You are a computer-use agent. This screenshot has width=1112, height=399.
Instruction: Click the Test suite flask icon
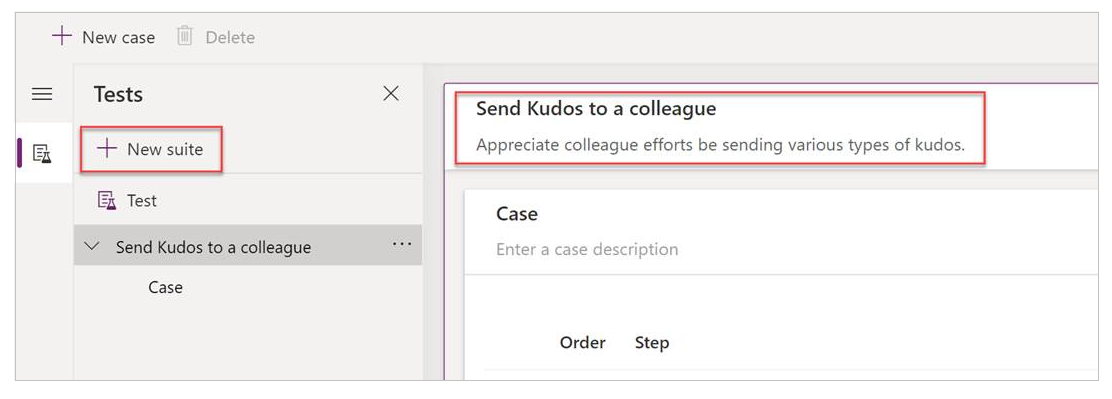(106, 201)
